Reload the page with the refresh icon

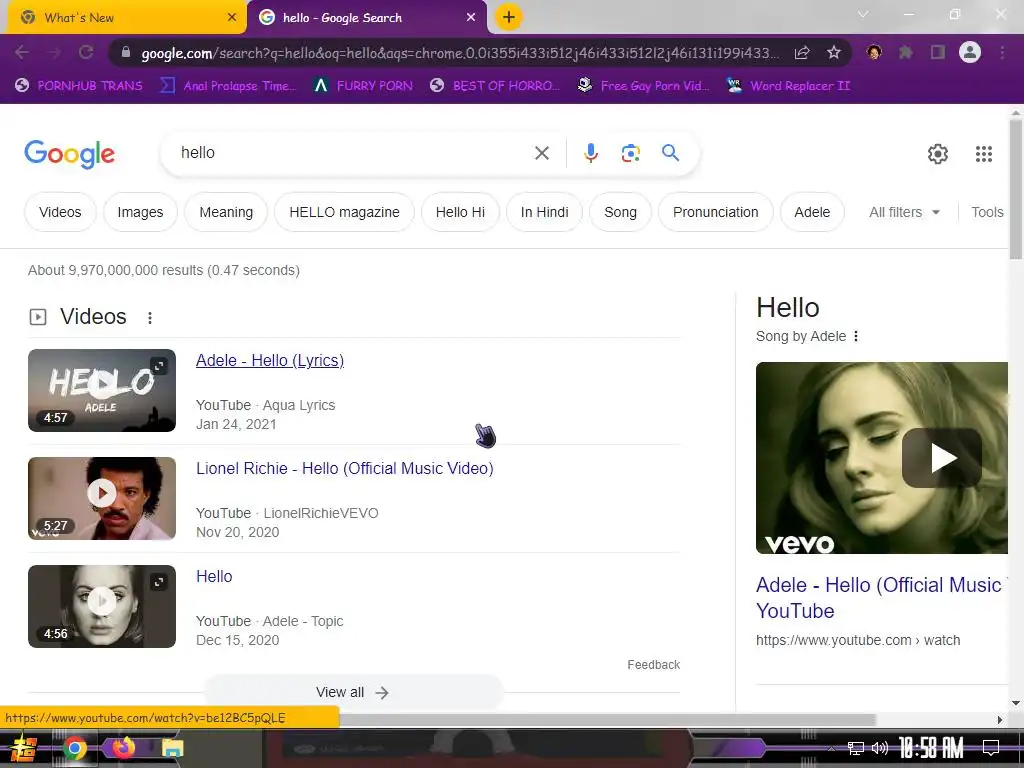86,52
